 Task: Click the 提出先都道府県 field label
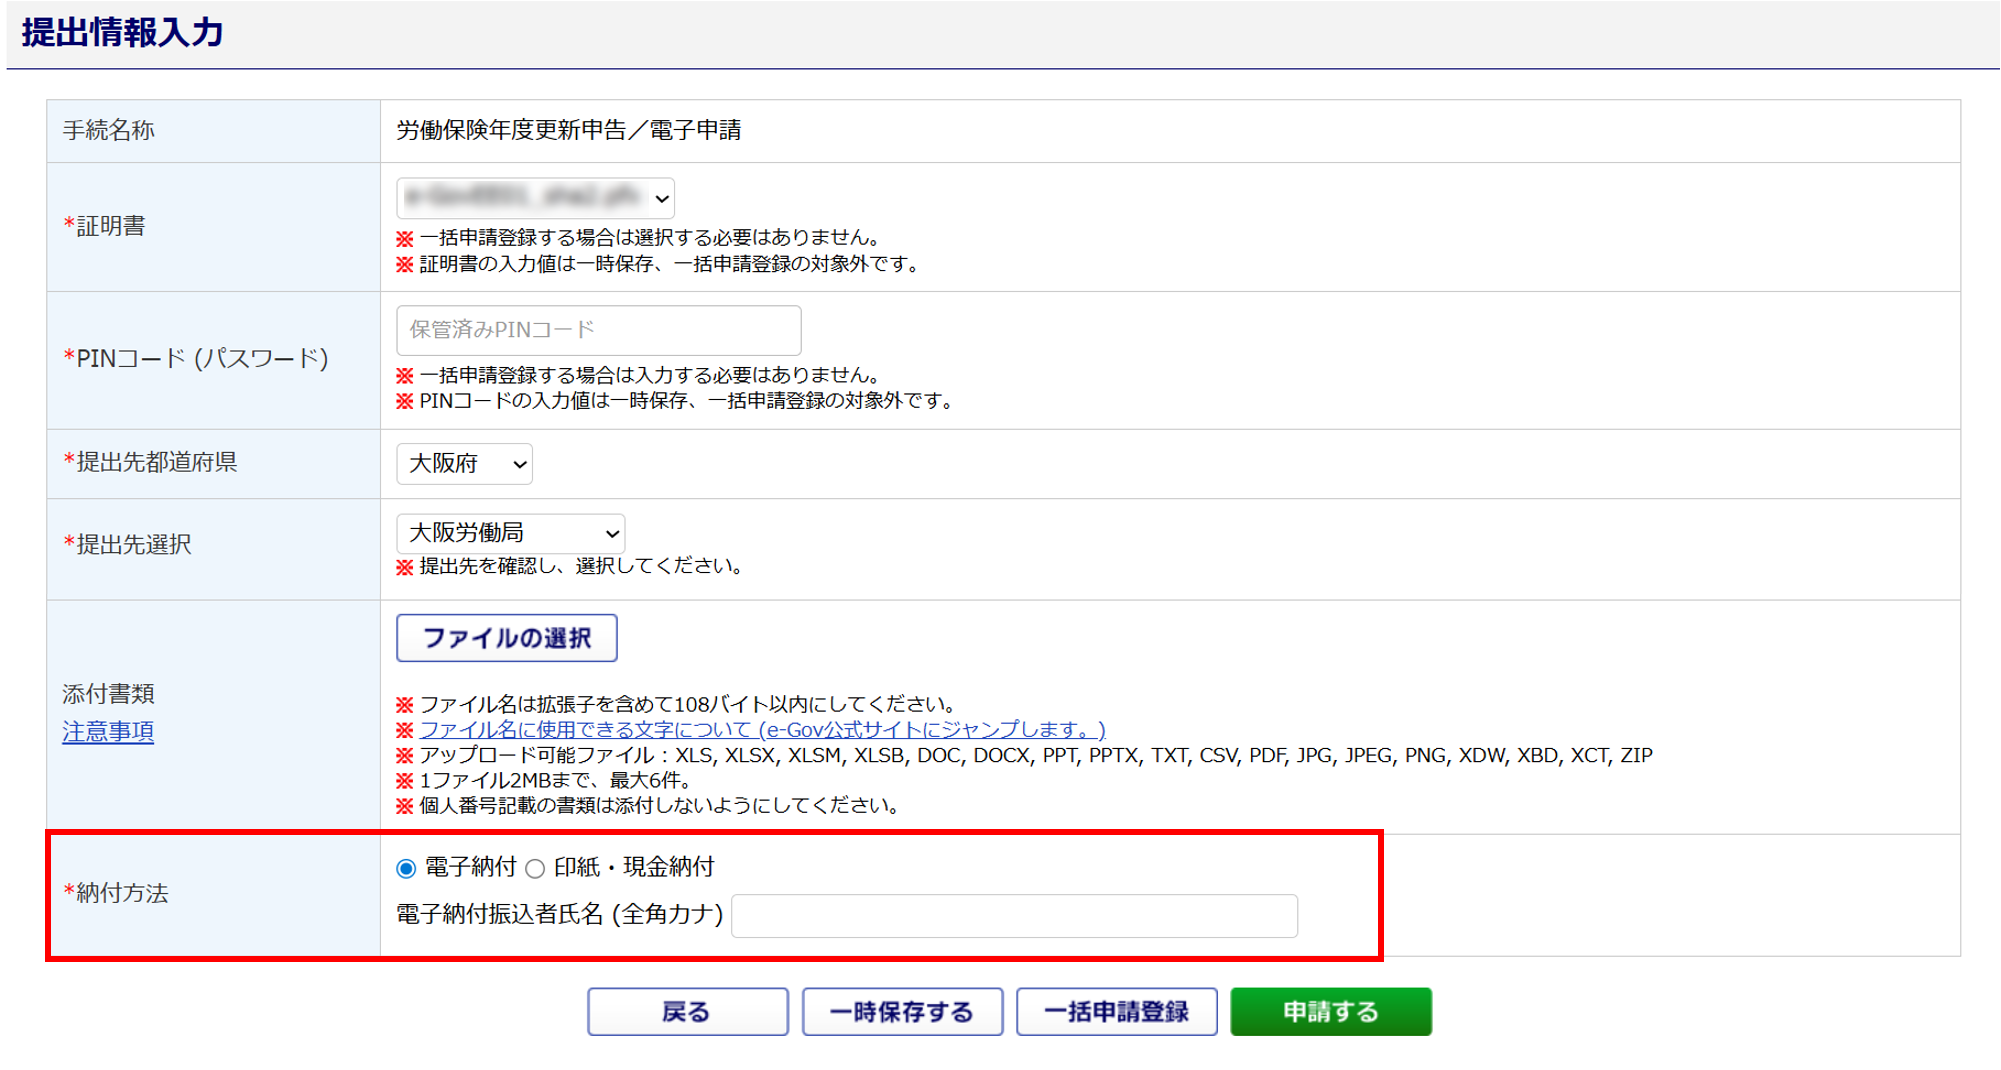coord(156,462)
